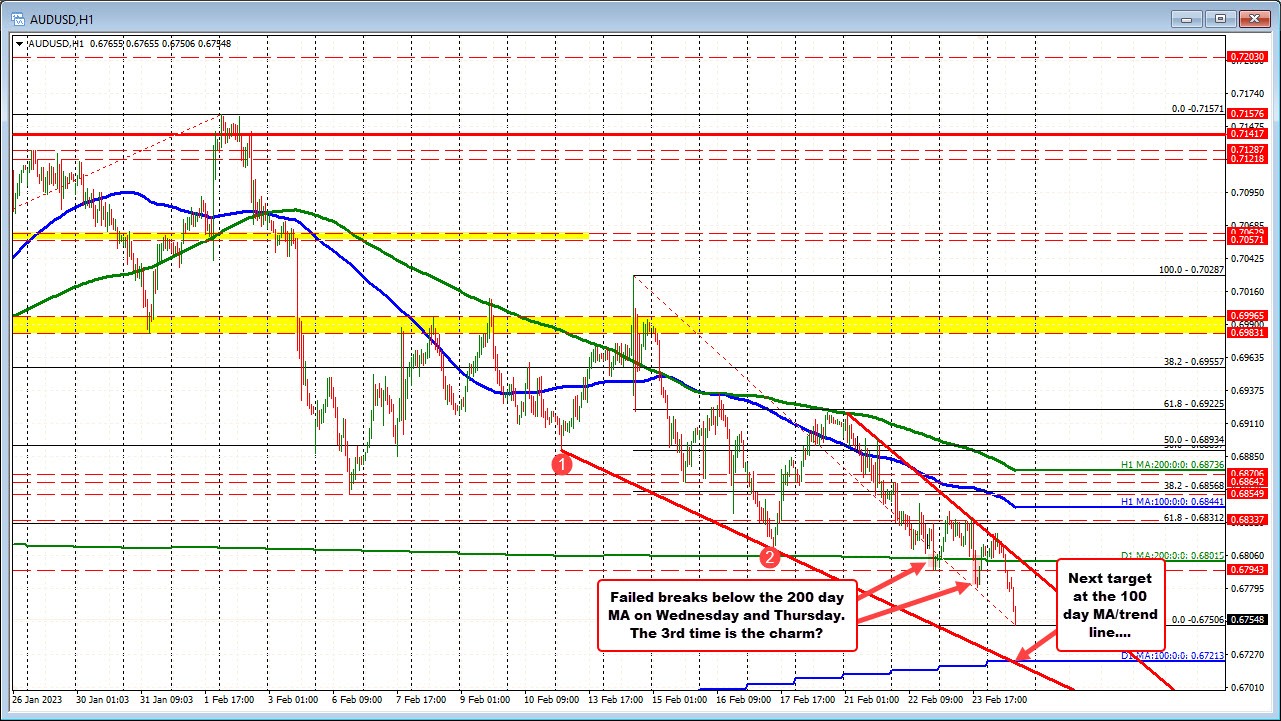Click the '26 Jan 2023' date on the time axis
The image size is (1281, 721).
[39, 701]
